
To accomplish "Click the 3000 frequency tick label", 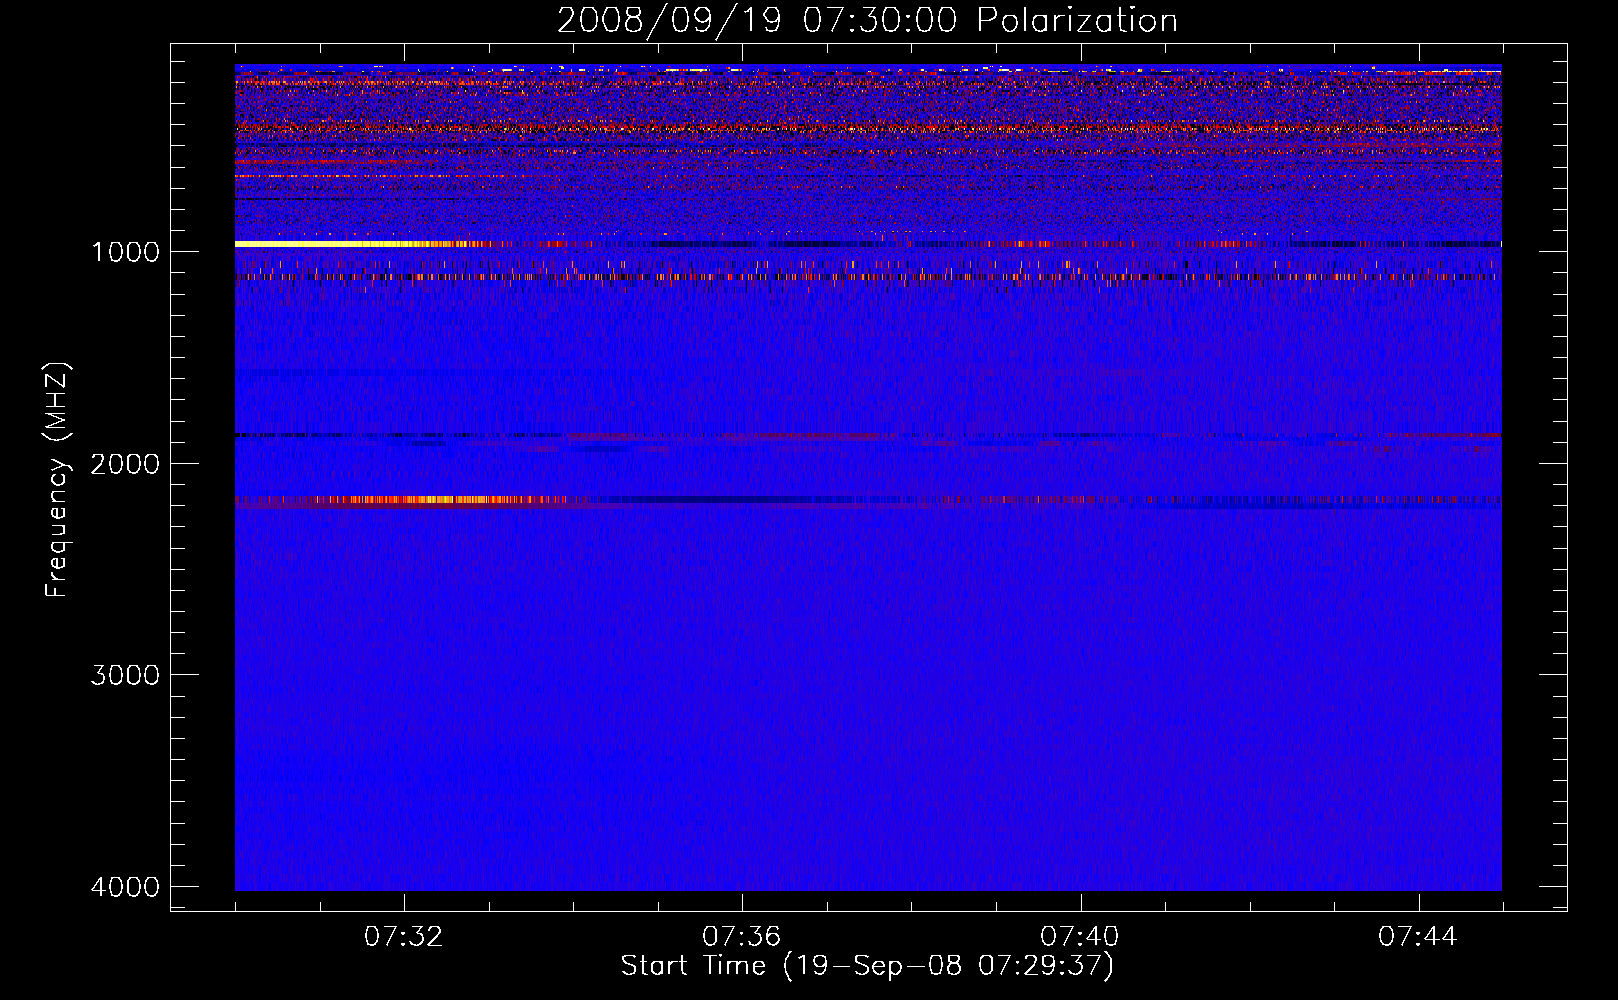I will point(125,675).
